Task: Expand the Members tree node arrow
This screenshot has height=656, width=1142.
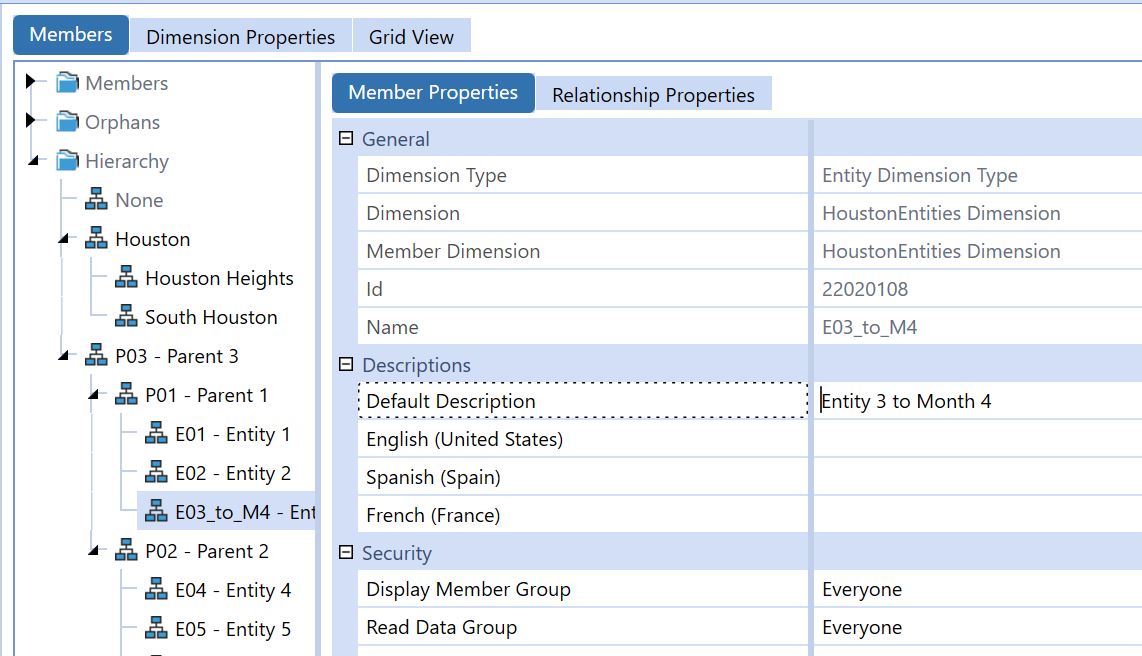Action: (32, 82)
